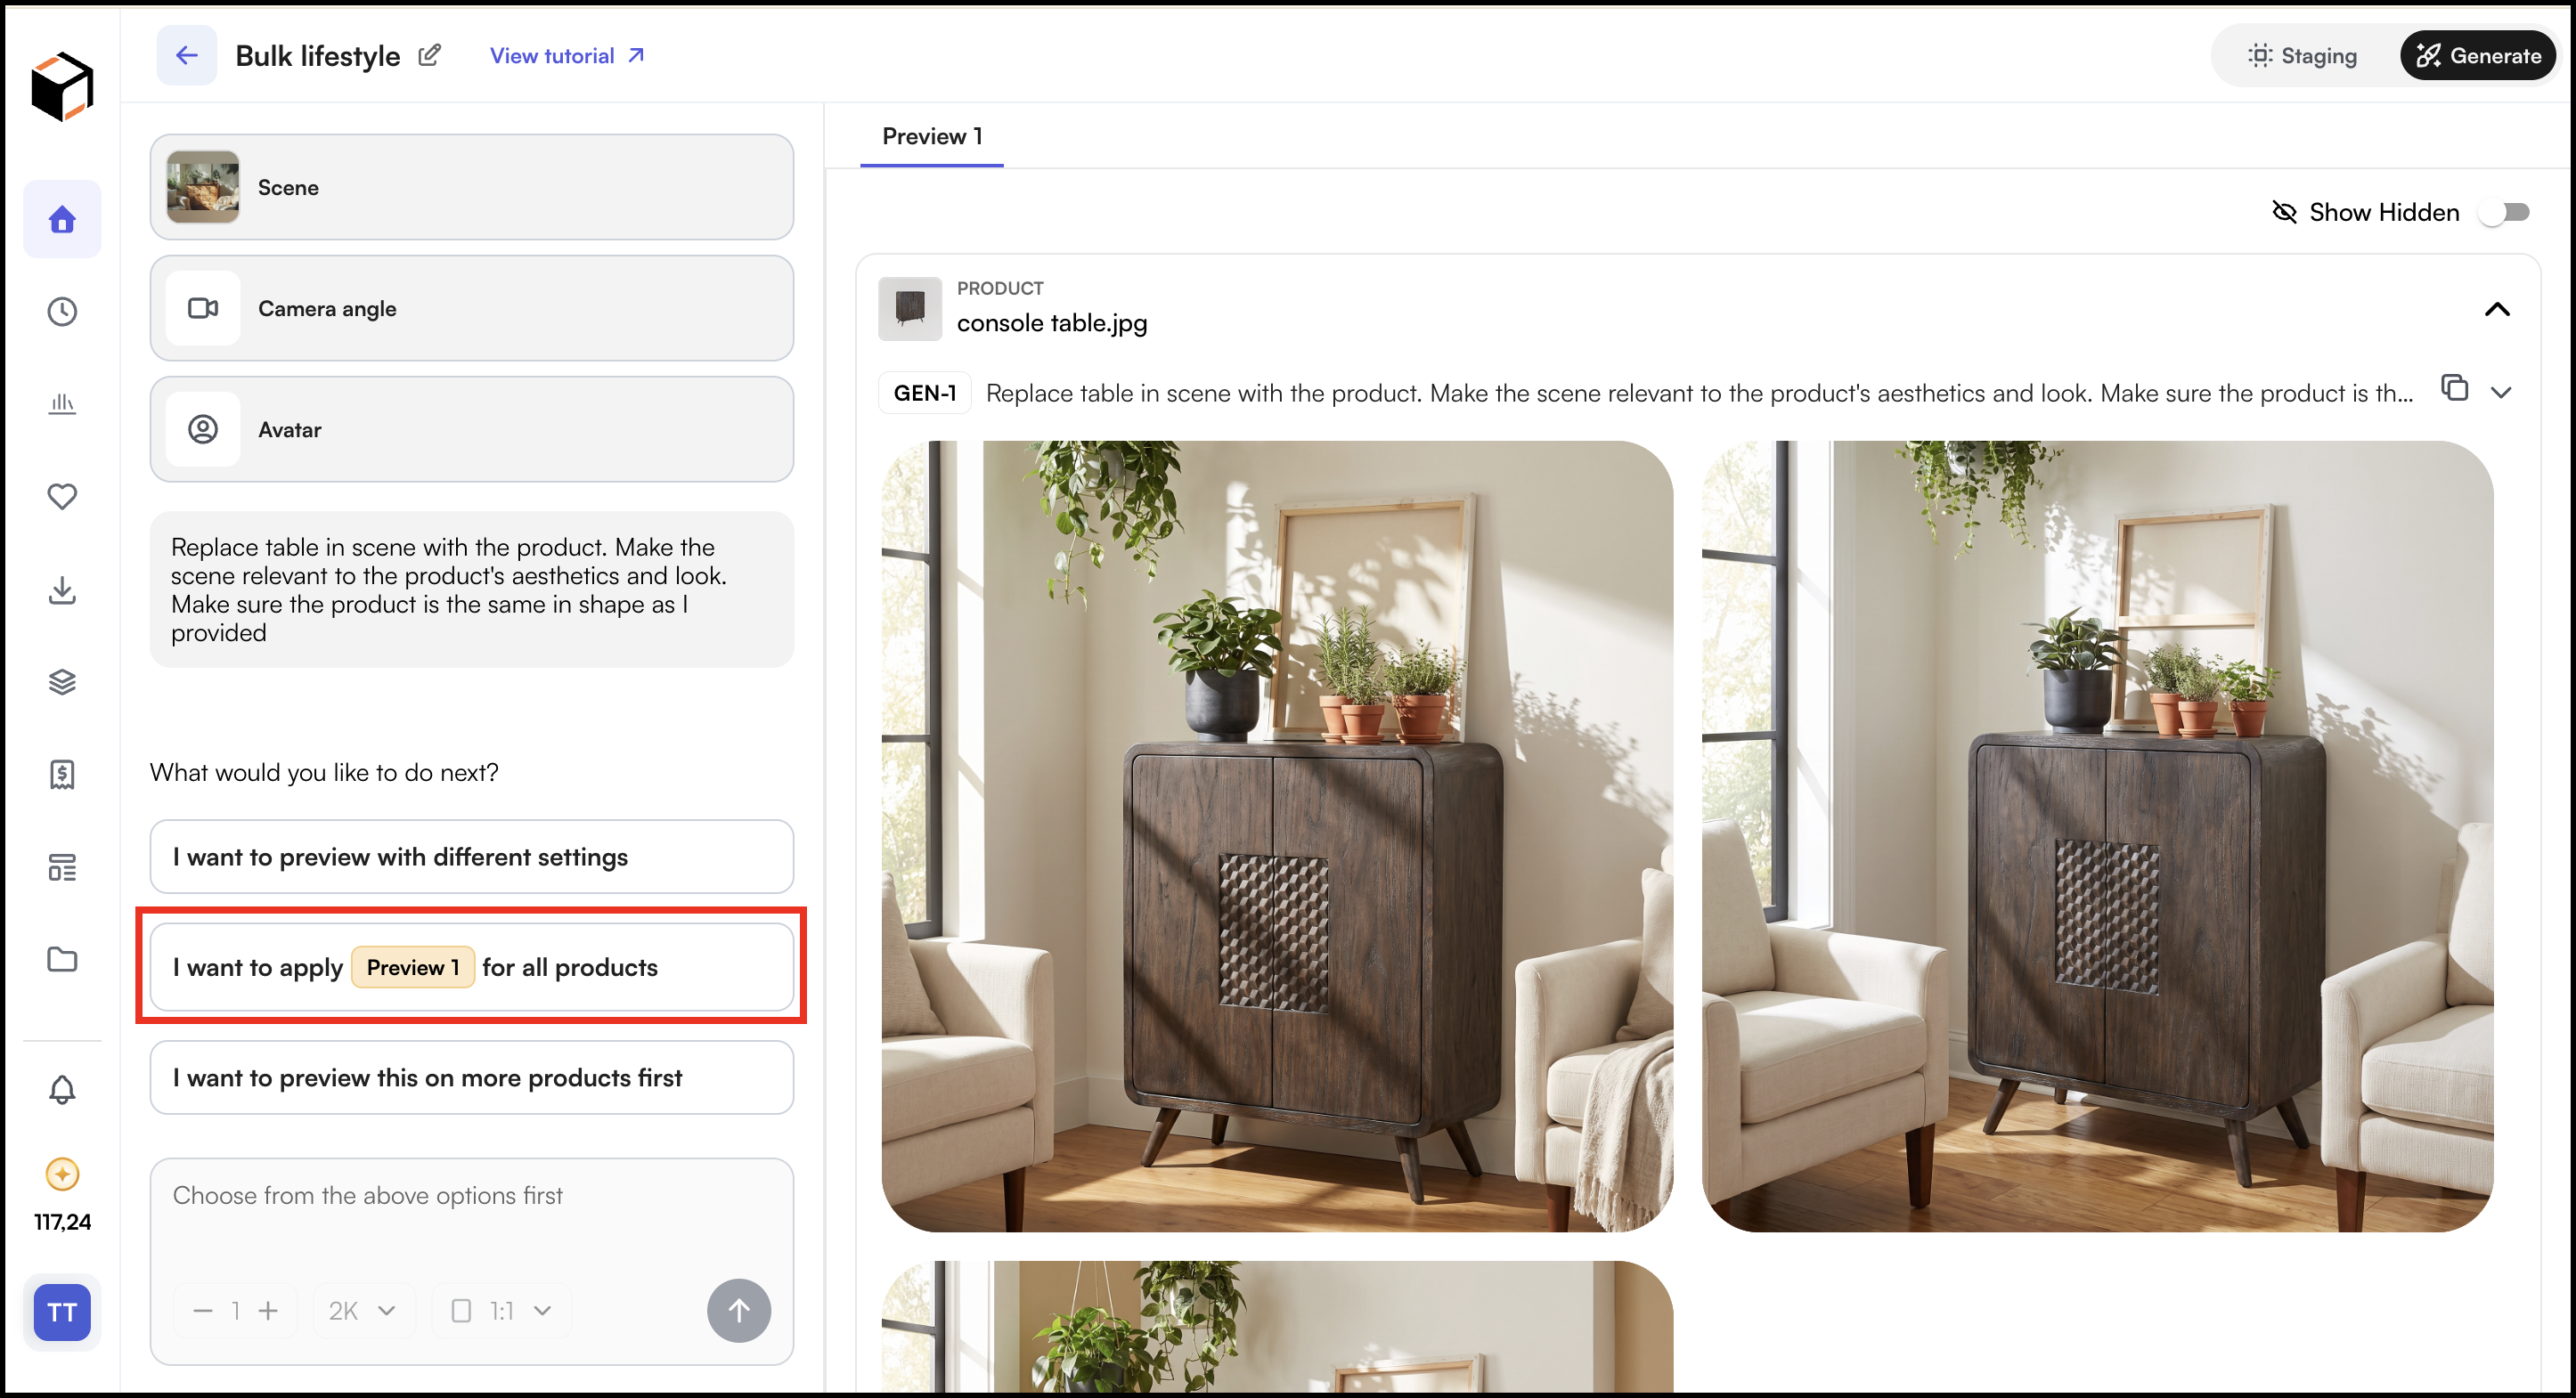Switch to Staging mode
The image size is (2576, 1398).
tap(2302, 56)
